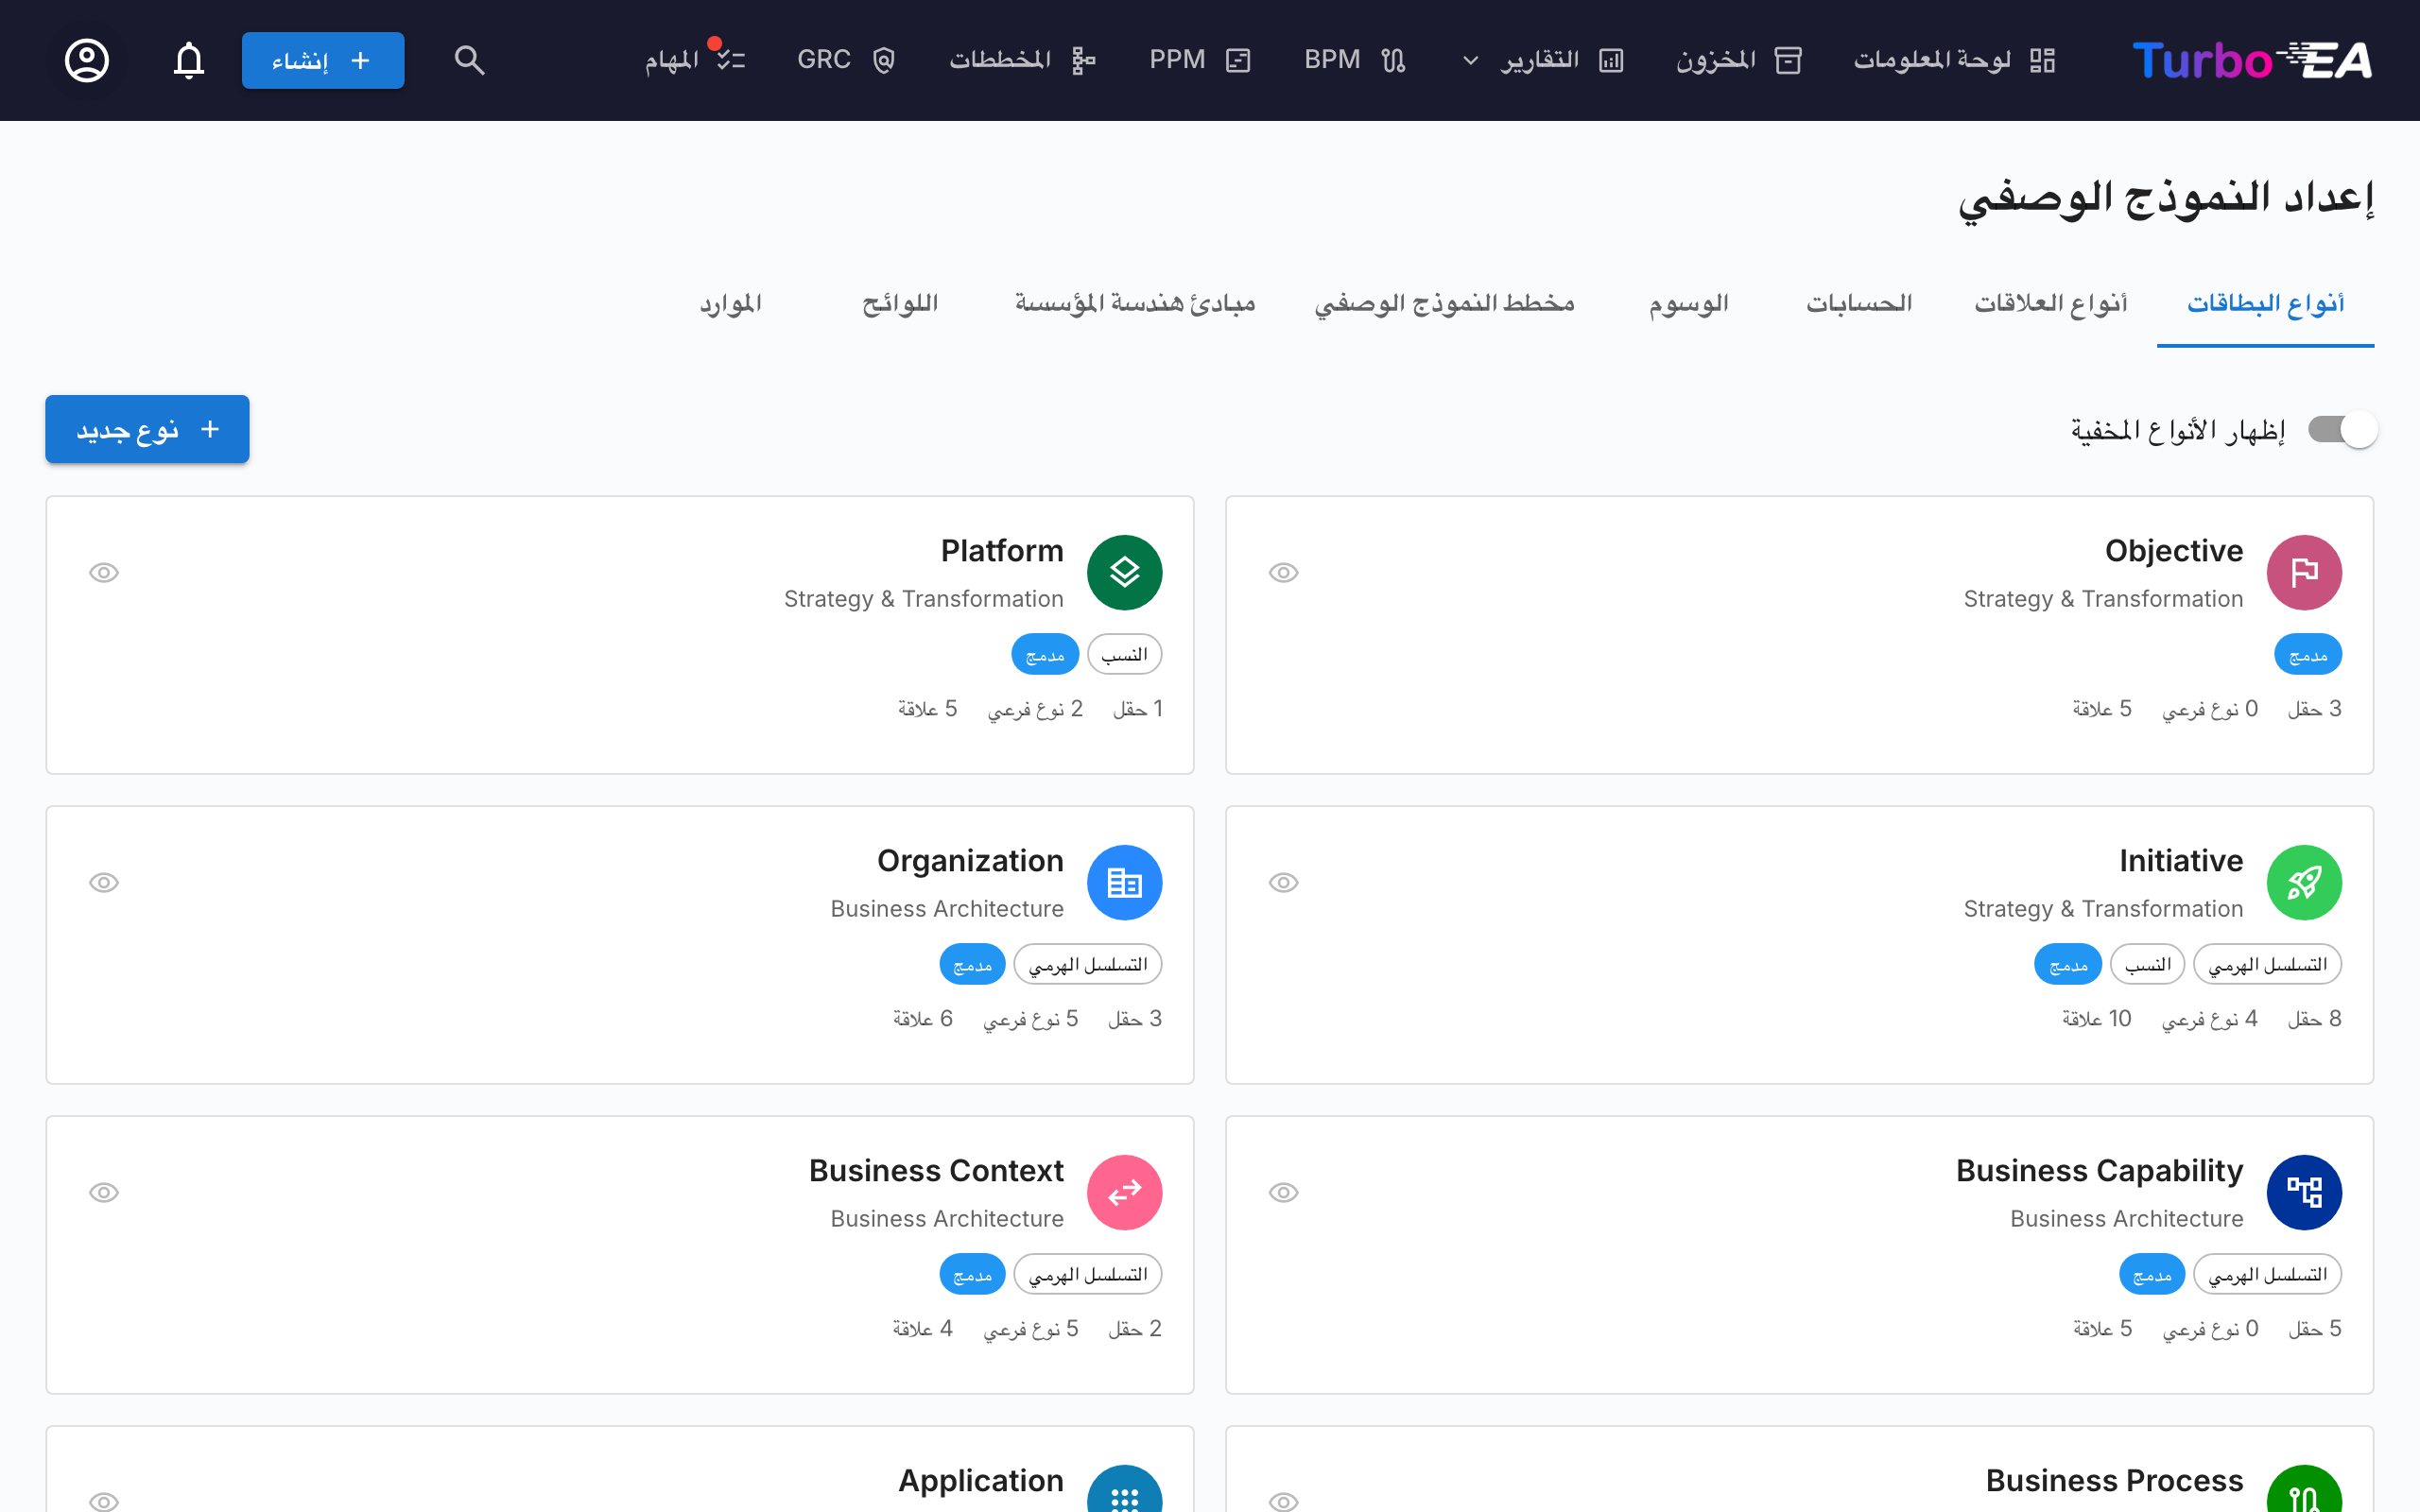Open the search magnifier in navbar

coord(469,60)
